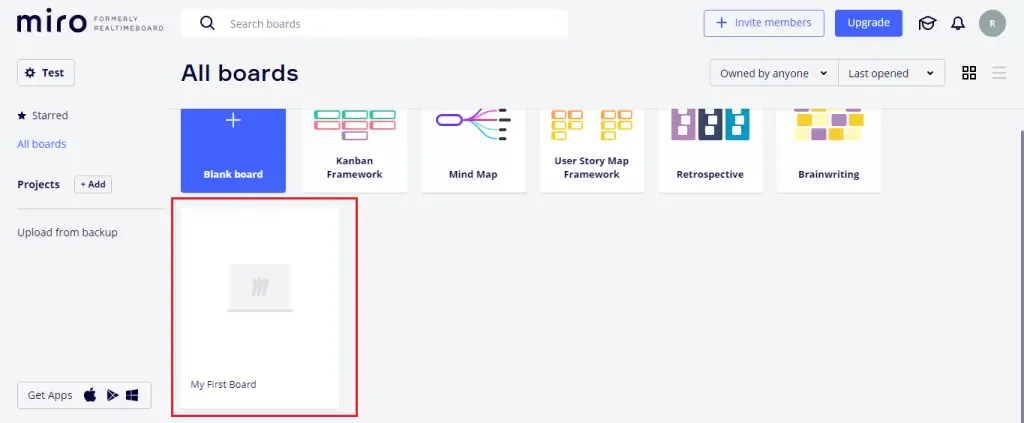The image size is (1024, 423).
Task: Open the Test team settings
Action: [x=46, y=73]
